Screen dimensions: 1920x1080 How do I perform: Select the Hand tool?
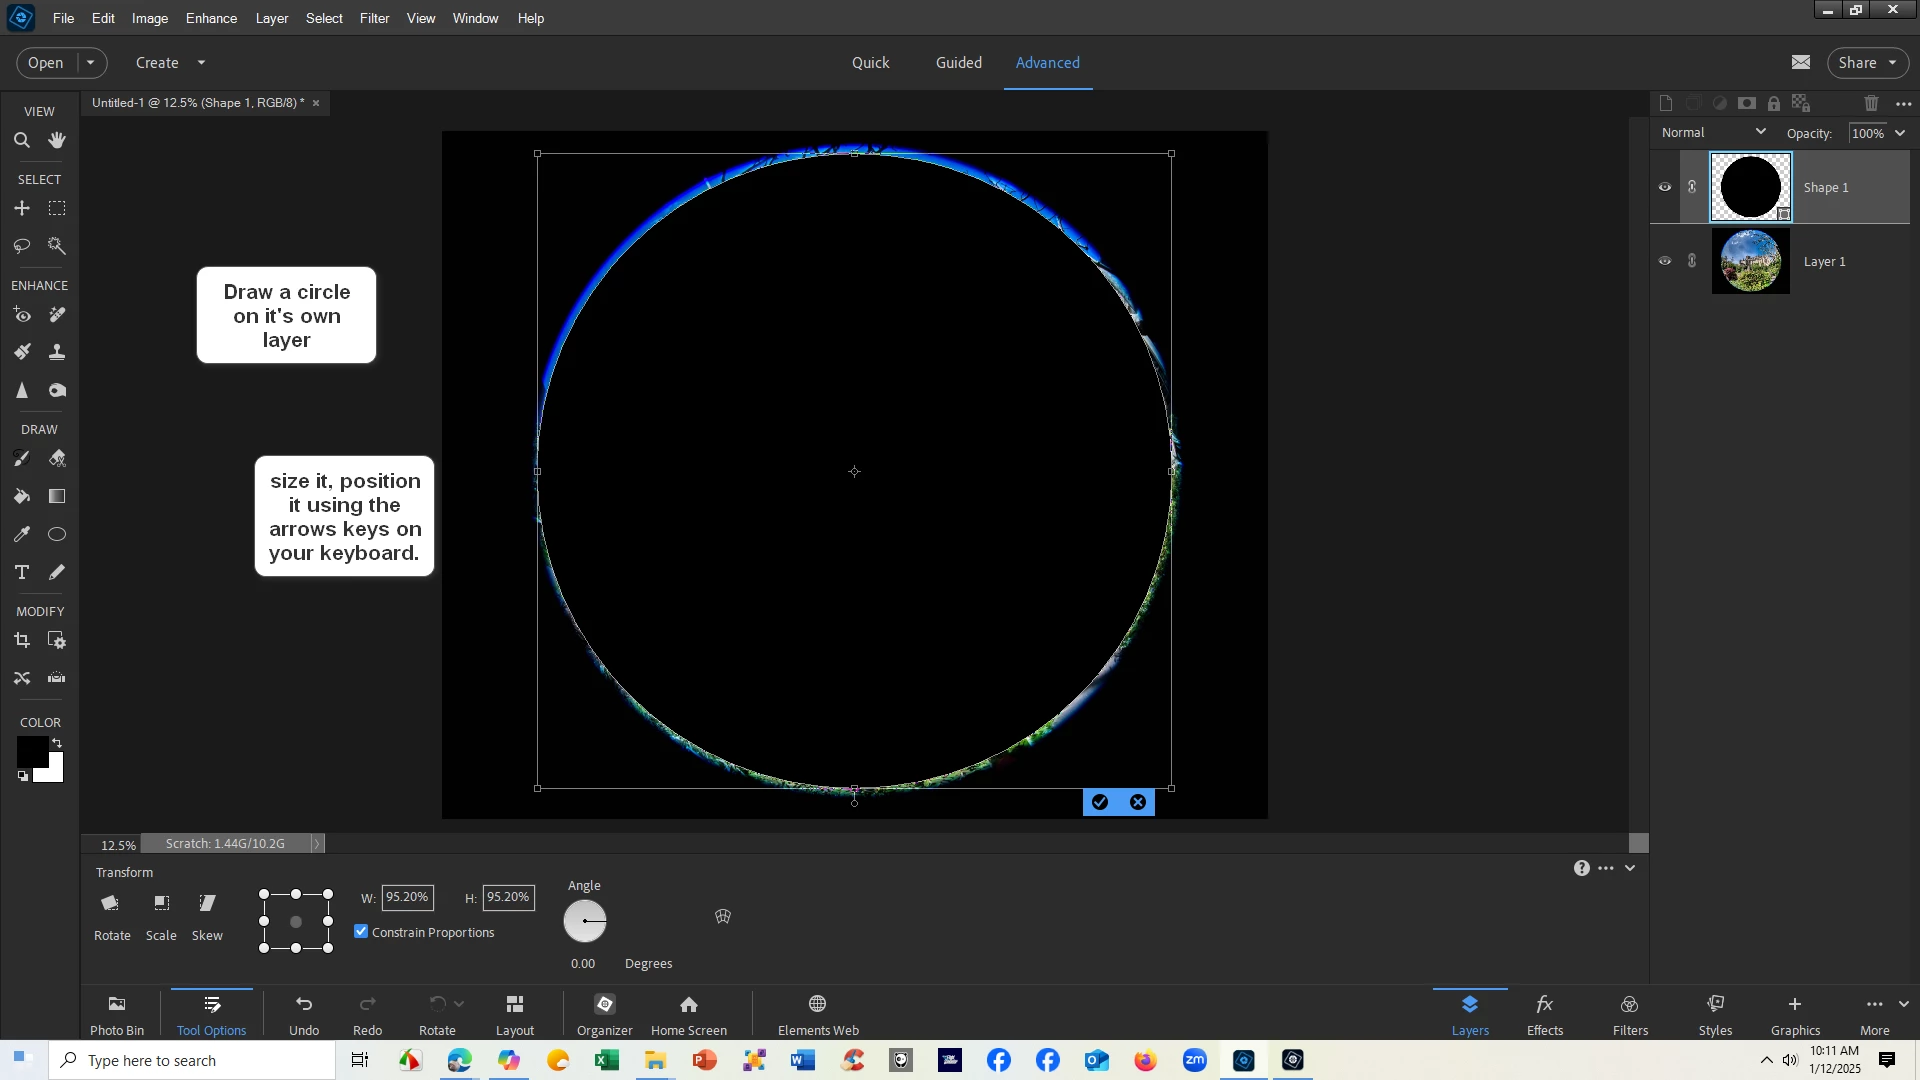pos(57,141)
